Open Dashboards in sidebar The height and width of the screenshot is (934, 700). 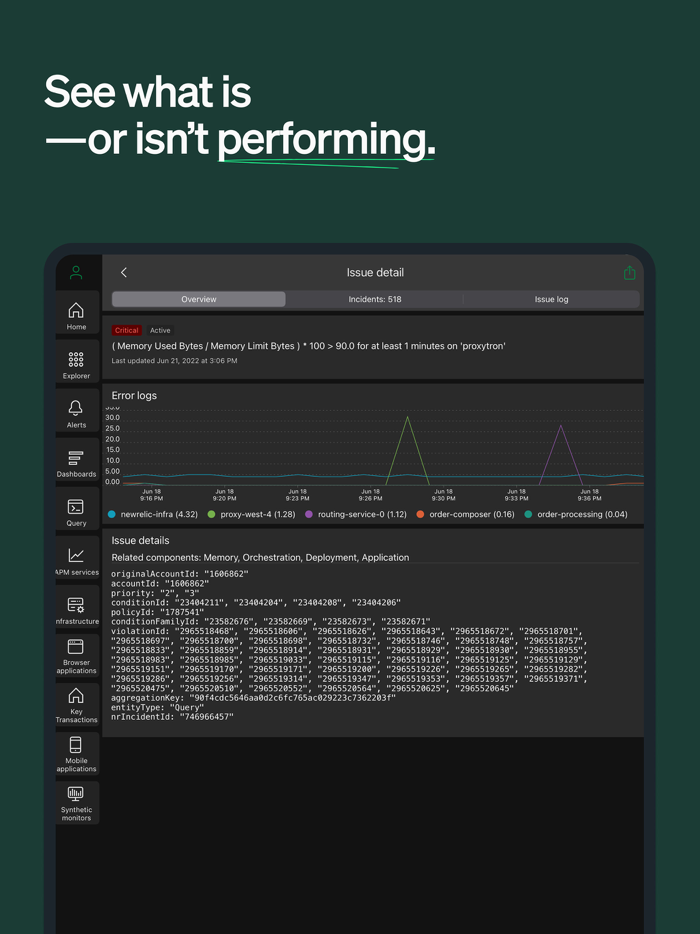tap(76, 459)
